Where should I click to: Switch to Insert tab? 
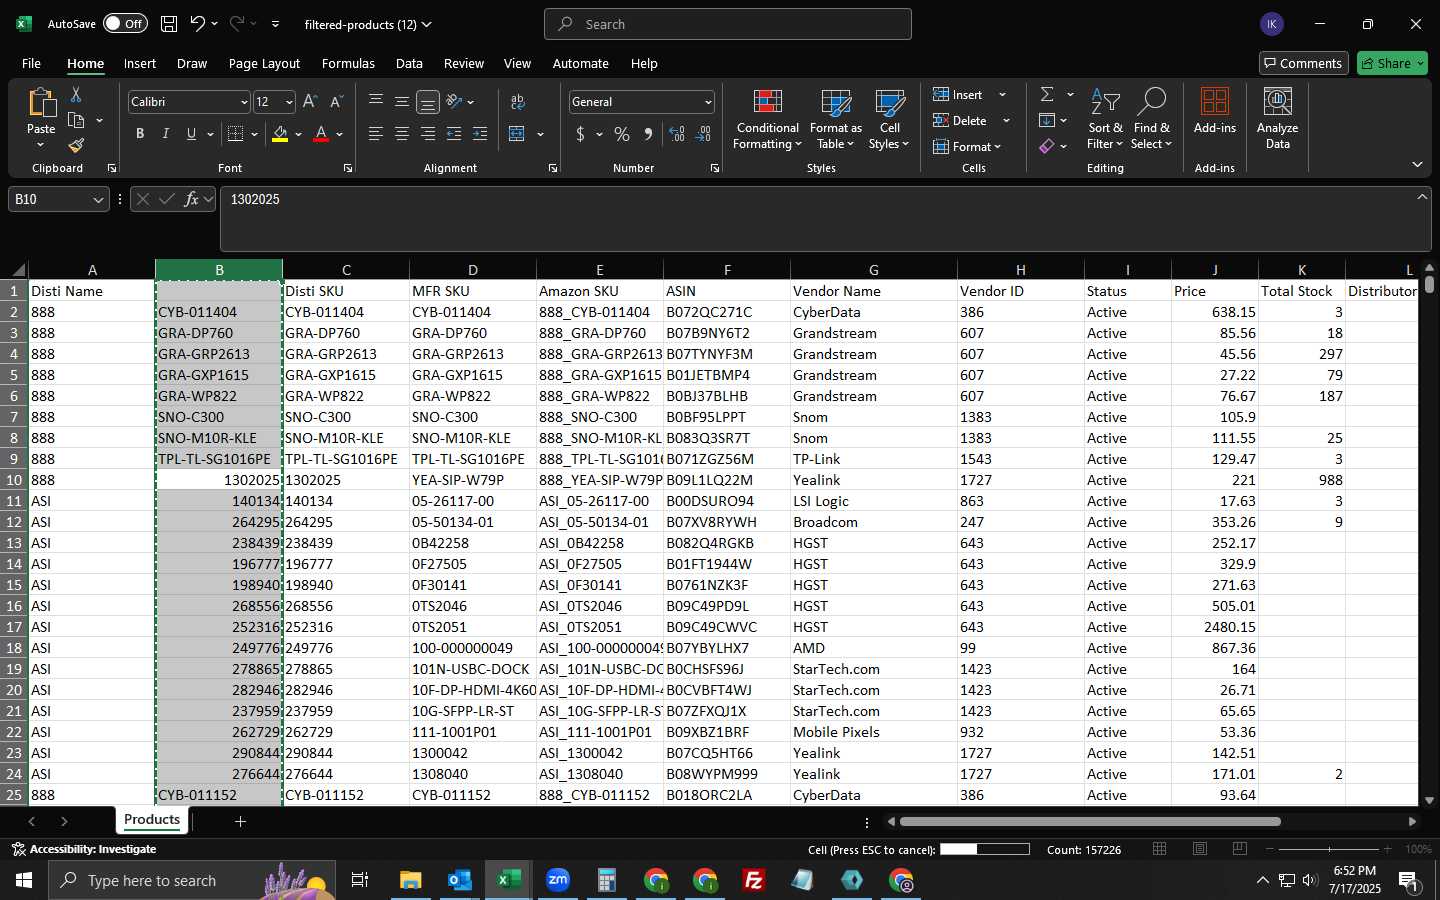click(140, 63)
